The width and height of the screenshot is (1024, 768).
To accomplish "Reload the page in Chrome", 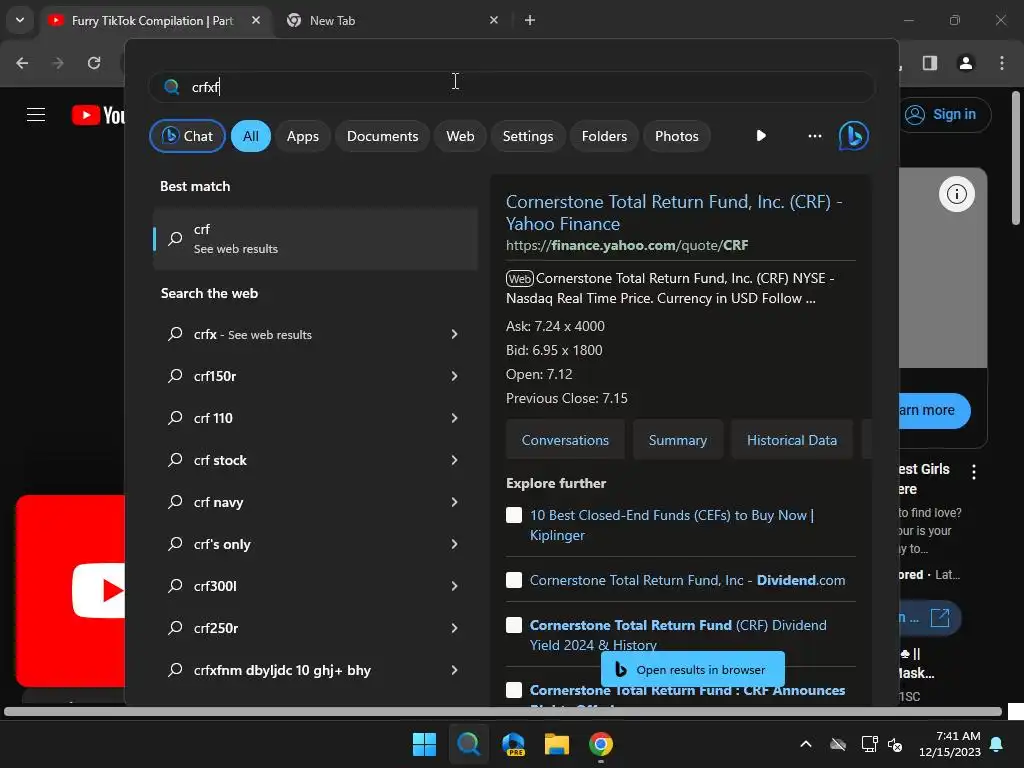I will click(x=94, y=63).
